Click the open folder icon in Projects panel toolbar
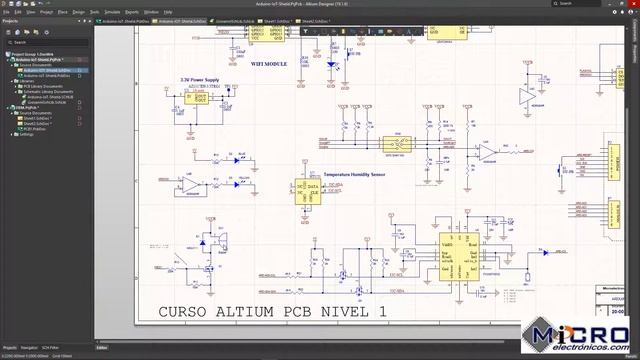 (27, 32)
